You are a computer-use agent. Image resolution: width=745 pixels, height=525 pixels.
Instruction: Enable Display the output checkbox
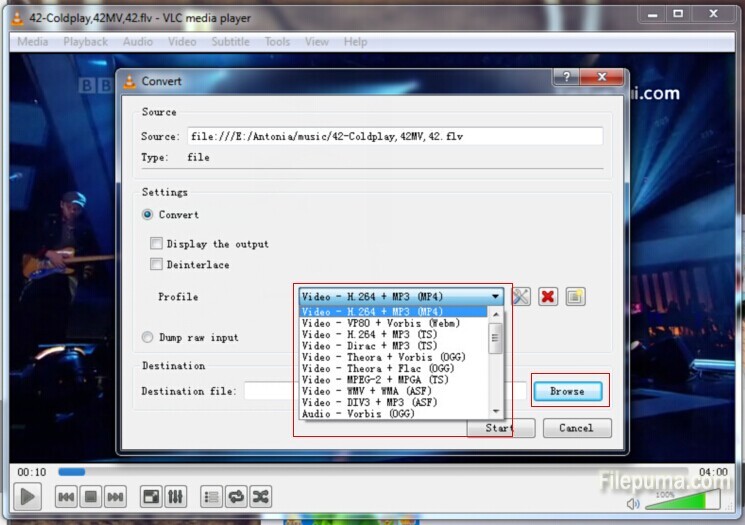[156, 244]
